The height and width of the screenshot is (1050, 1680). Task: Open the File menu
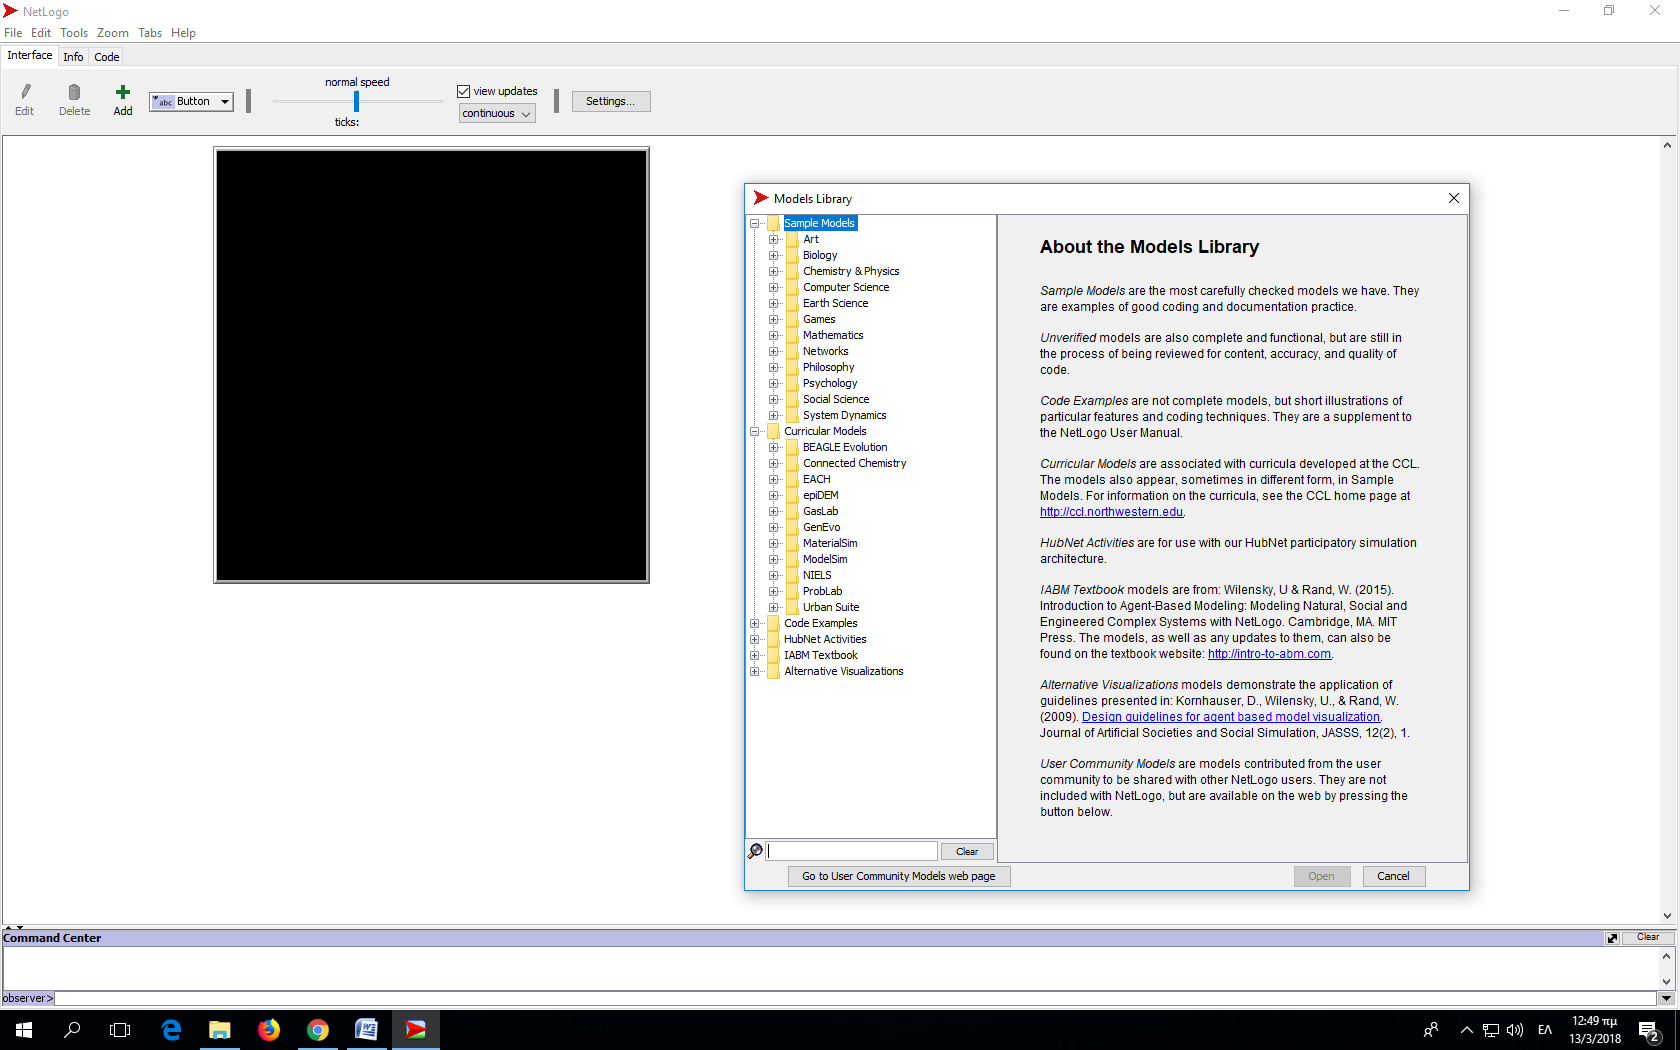pos(13,33)
